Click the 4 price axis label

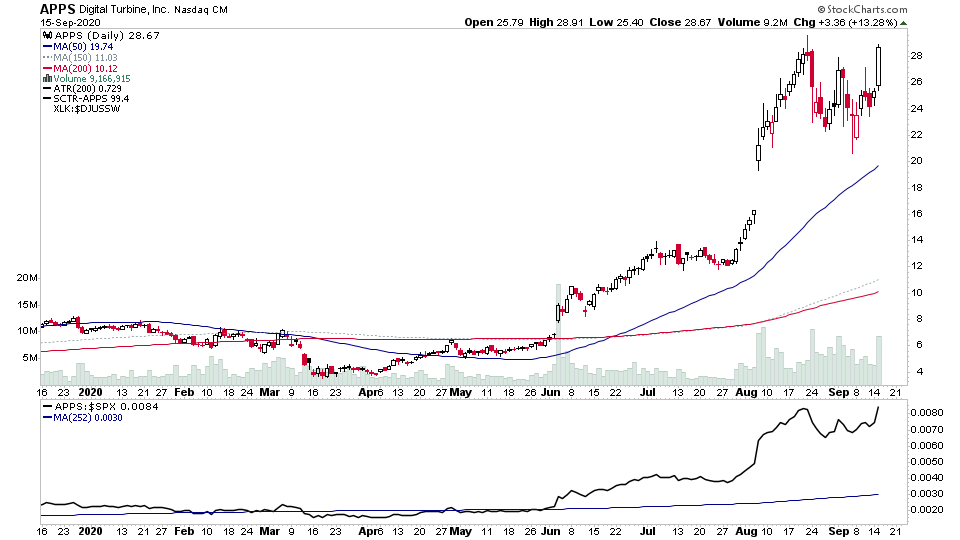[920, 372]
